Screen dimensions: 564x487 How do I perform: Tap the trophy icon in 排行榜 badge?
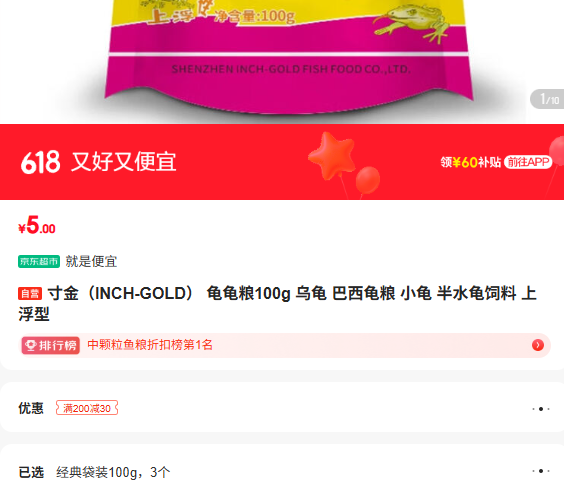click(30, 345)
